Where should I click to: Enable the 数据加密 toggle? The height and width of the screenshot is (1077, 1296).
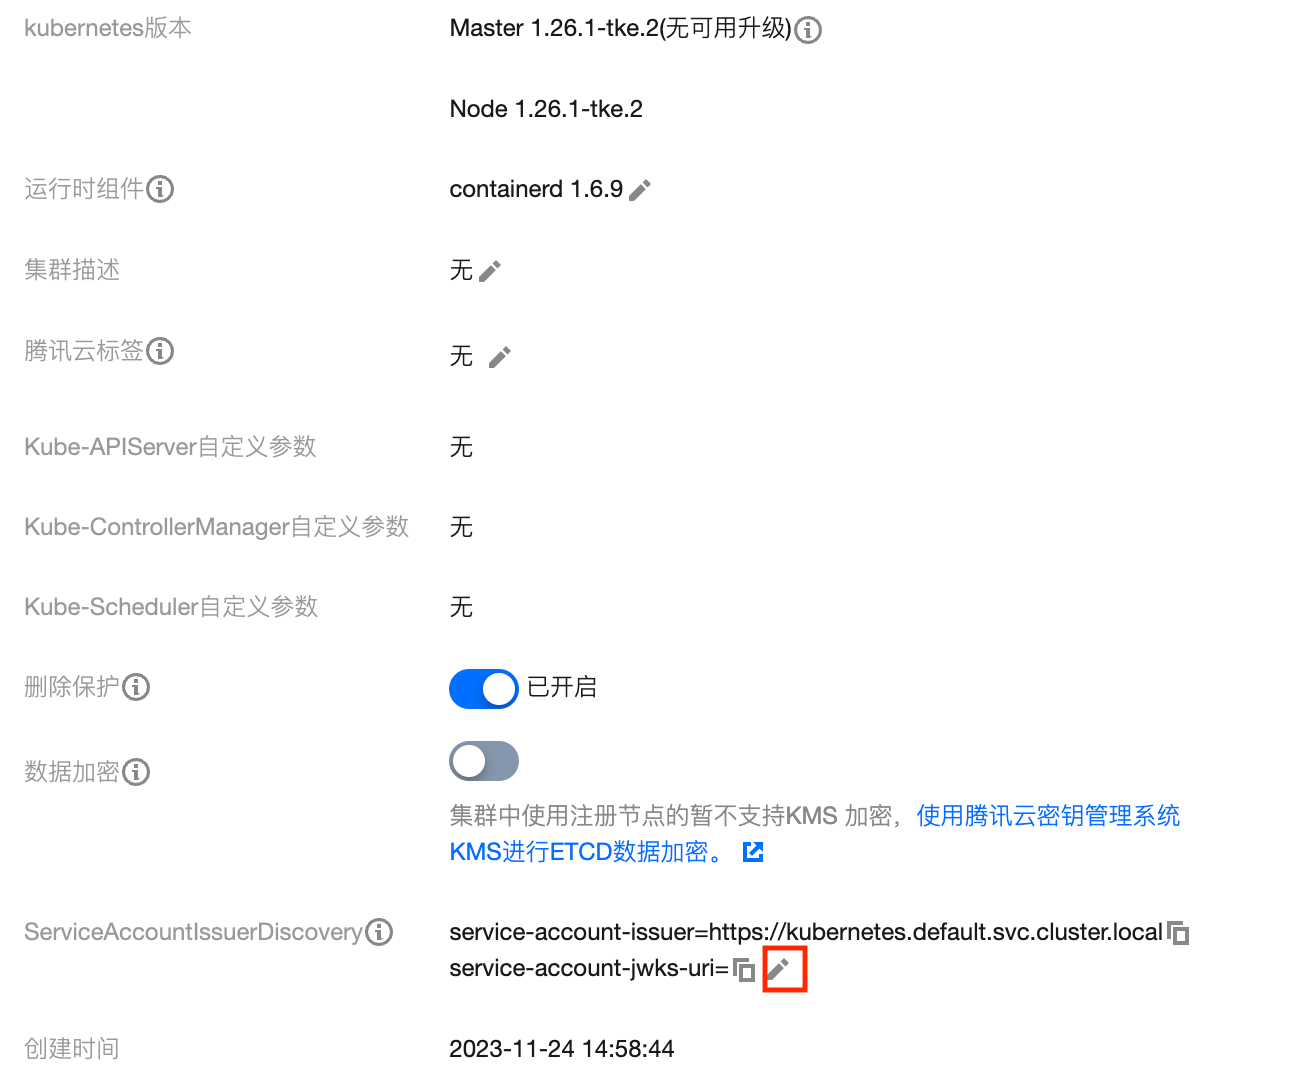pos(484,761)
